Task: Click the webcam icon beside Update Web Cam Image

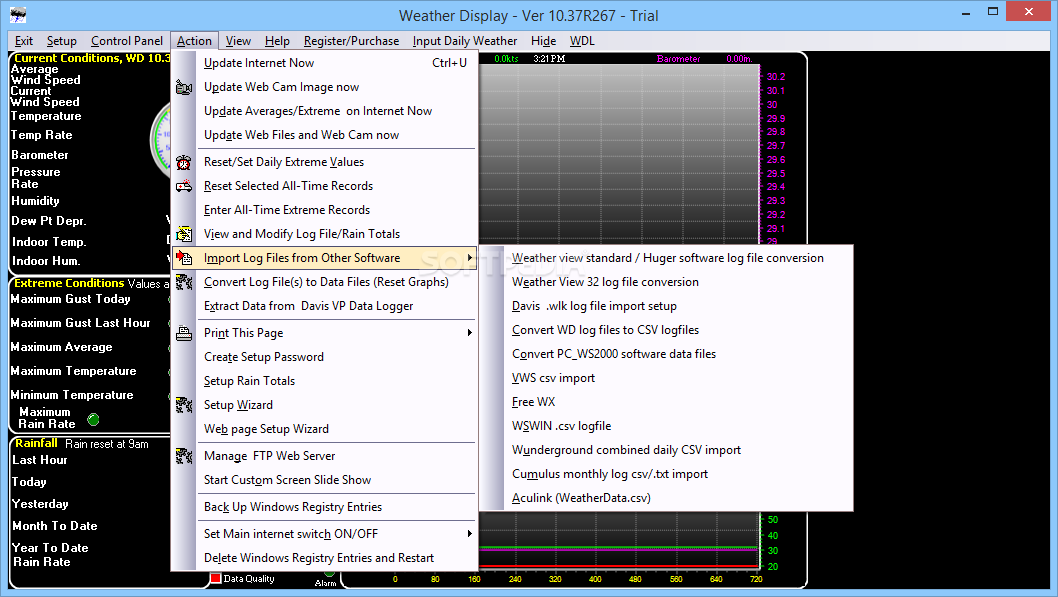Action: click(x=184, y=87)
